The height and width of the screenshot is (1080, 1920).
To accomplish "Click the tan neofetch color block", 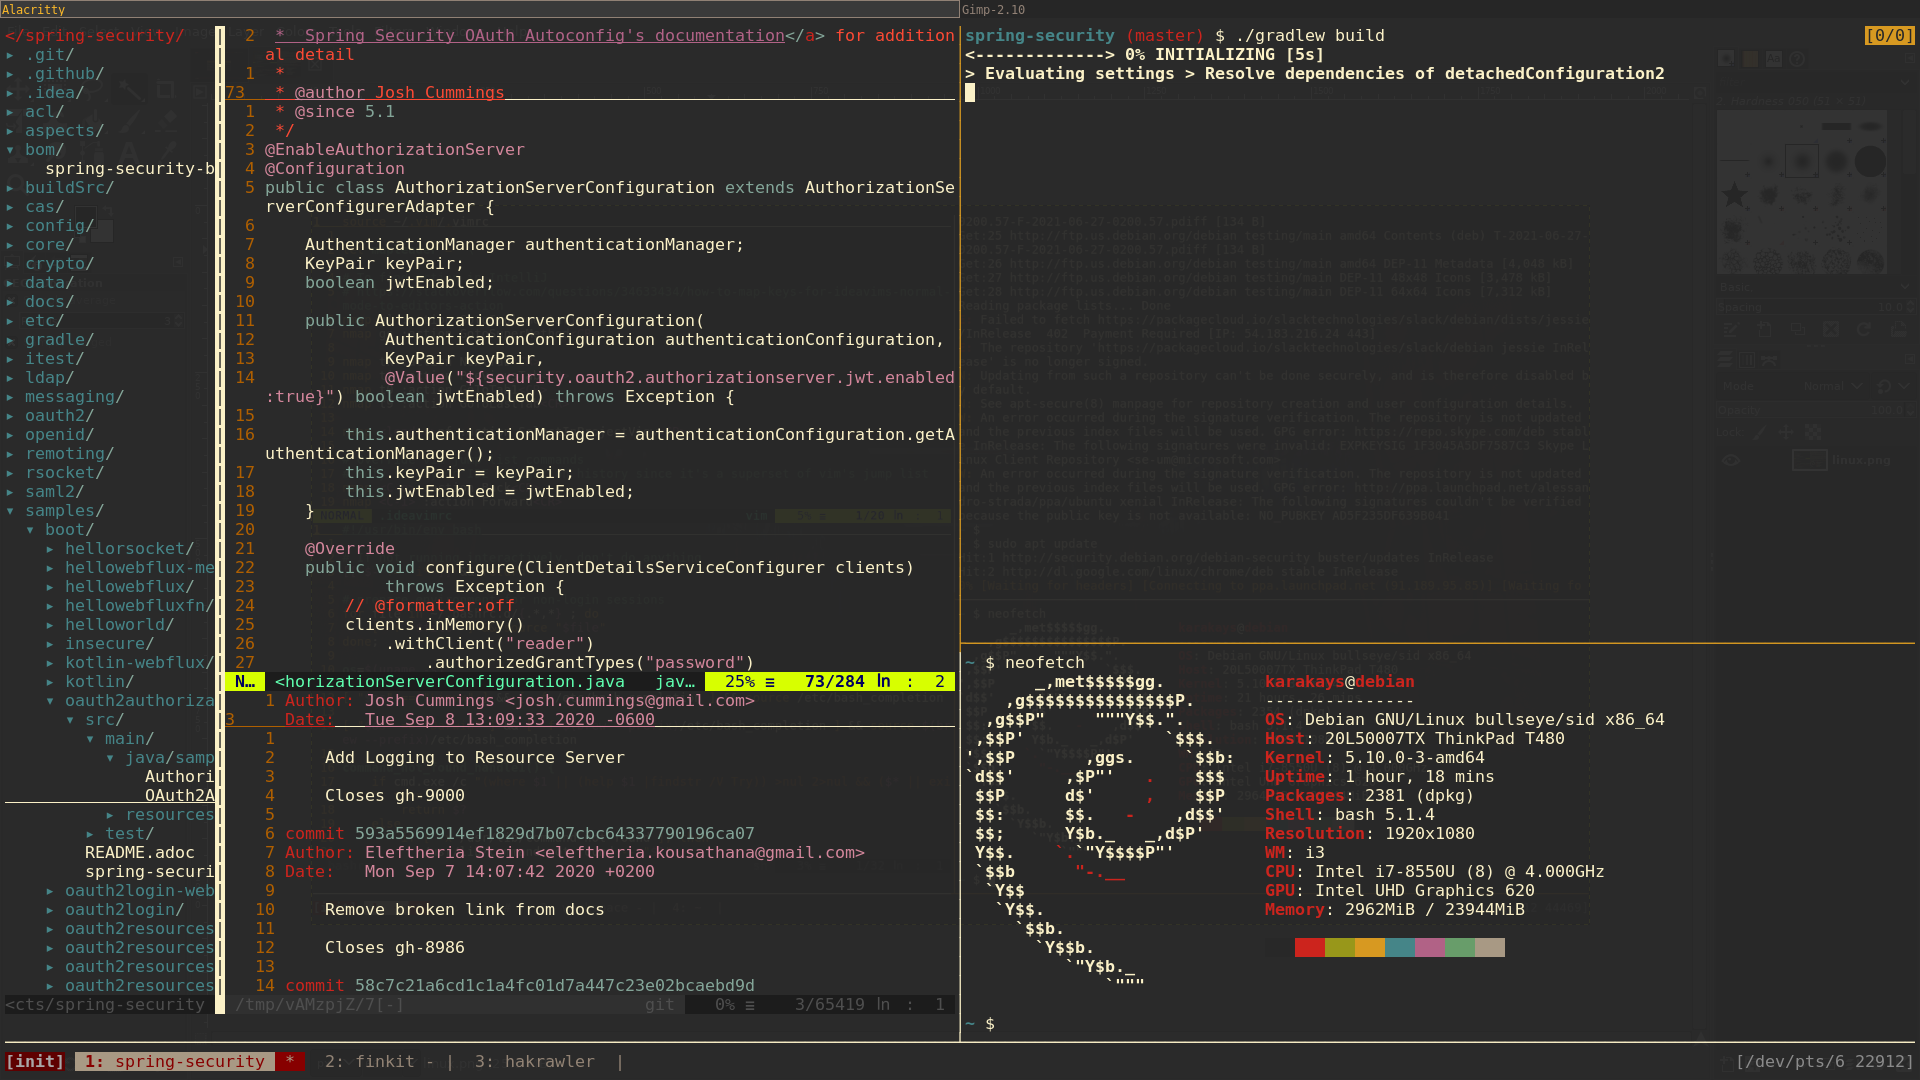I will pyautogui.click(x=1490, y=948).
